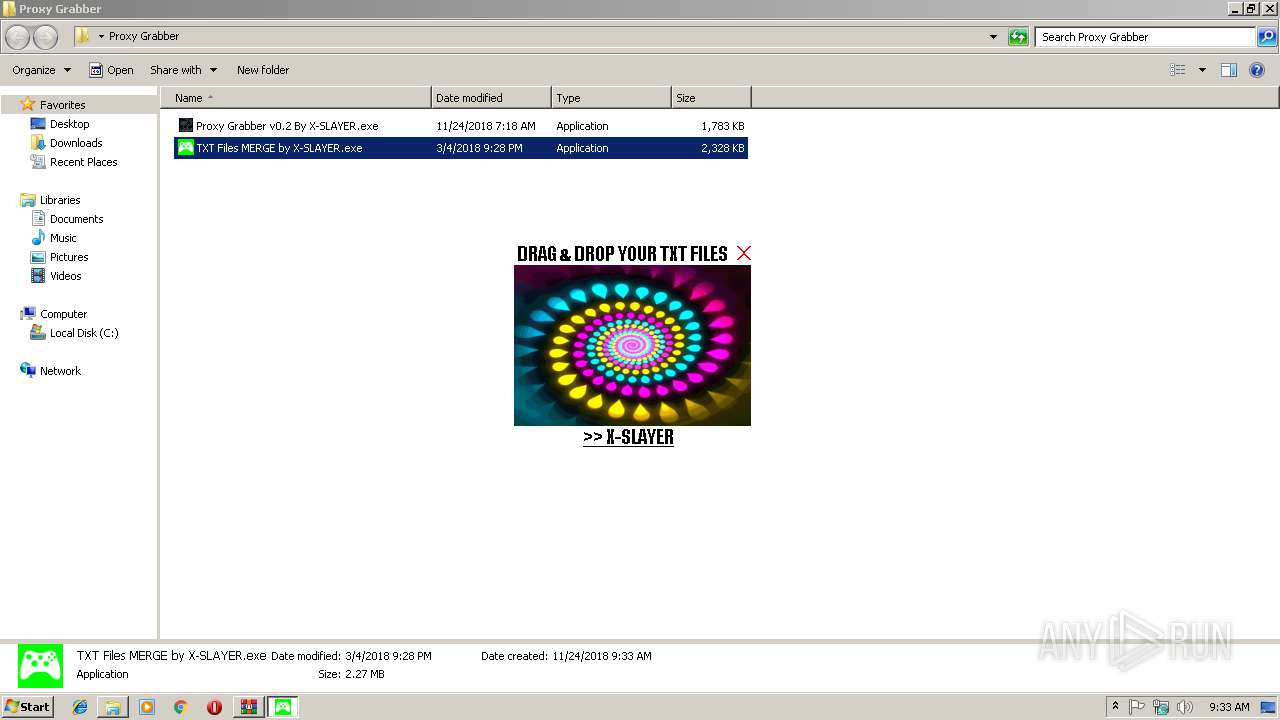Screen dimensions: 1280x720
Task: Launch Opera from taskbar
Action: point(214,707)
